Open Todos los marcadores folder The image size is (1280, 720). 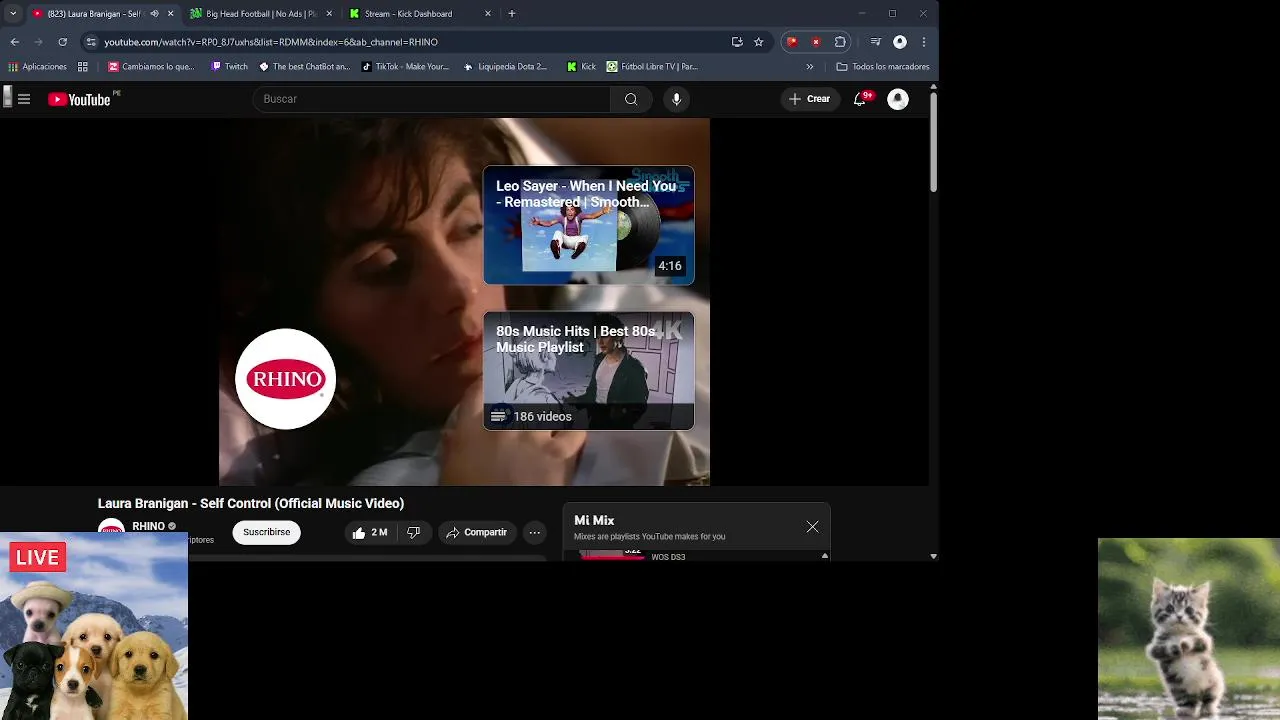tap(883, 67)
